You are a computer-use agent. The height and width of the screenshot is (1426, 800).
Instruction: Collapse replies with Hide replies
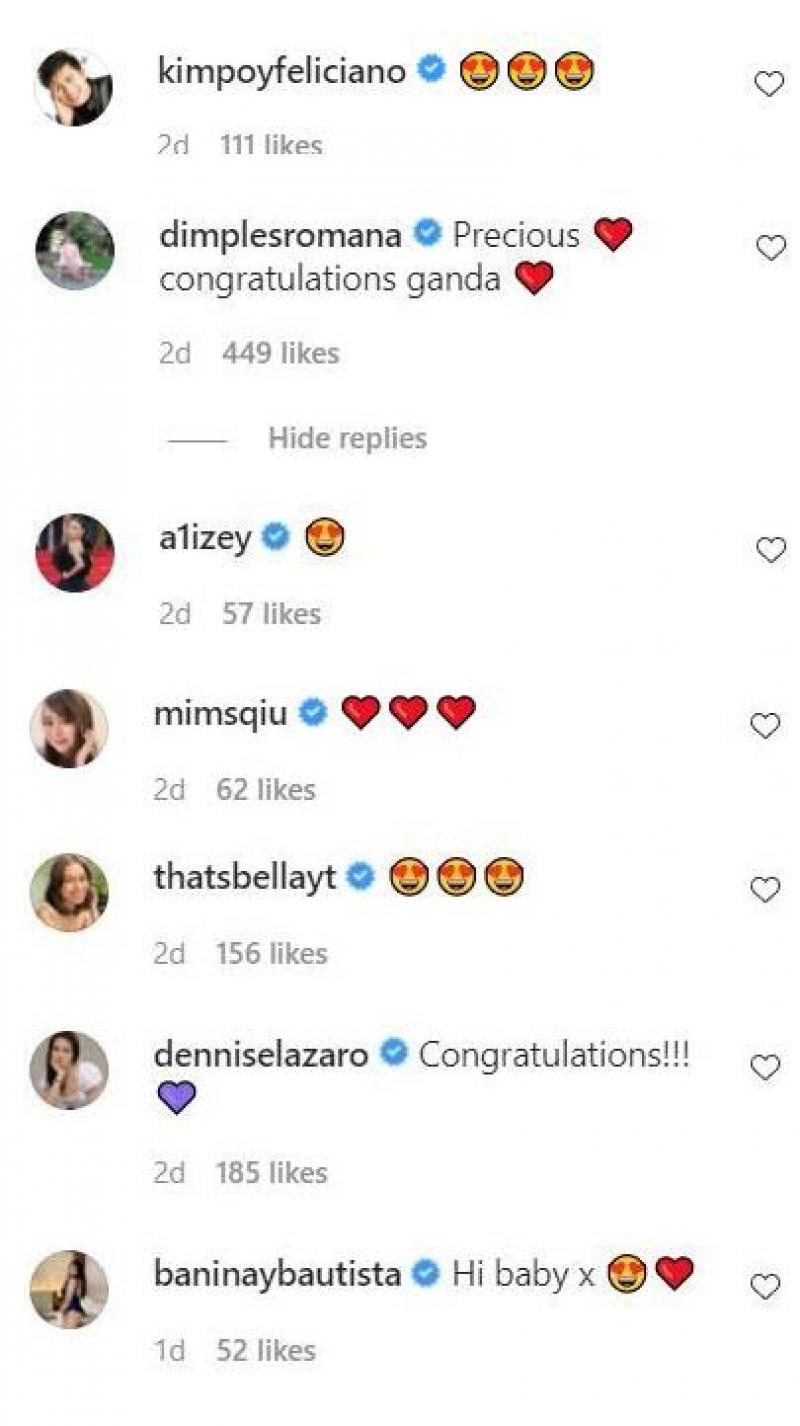pyautogui.click(x=347, y=438)
